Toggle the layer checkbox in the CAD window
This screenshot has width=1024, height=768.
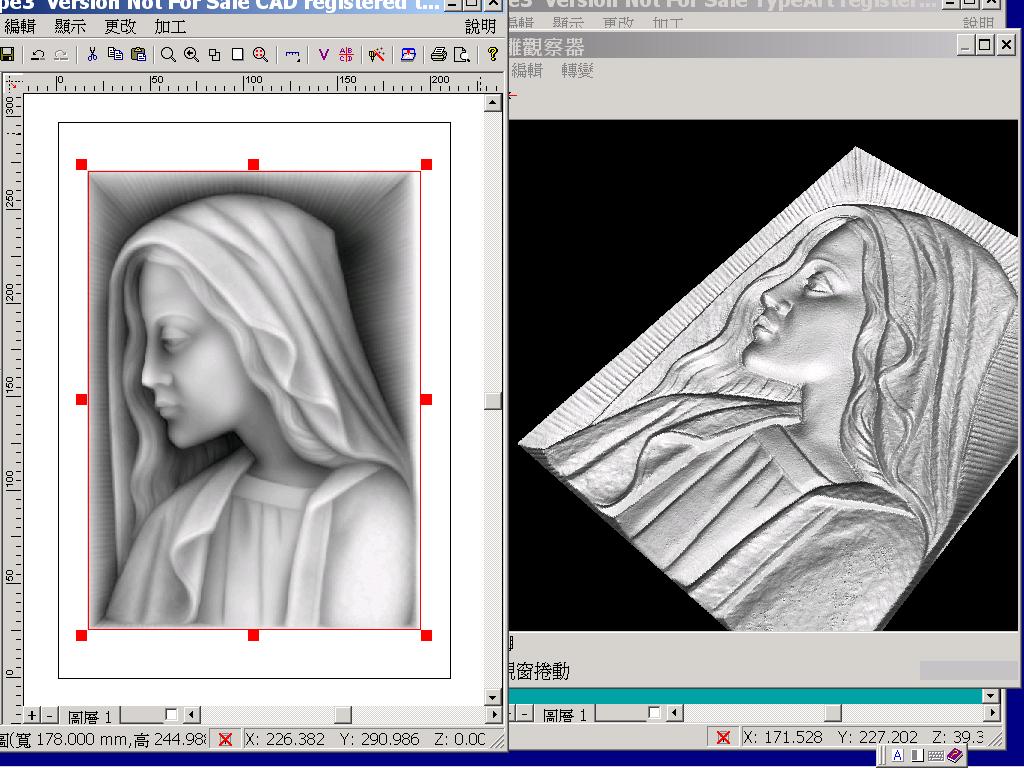click(171, 714)
